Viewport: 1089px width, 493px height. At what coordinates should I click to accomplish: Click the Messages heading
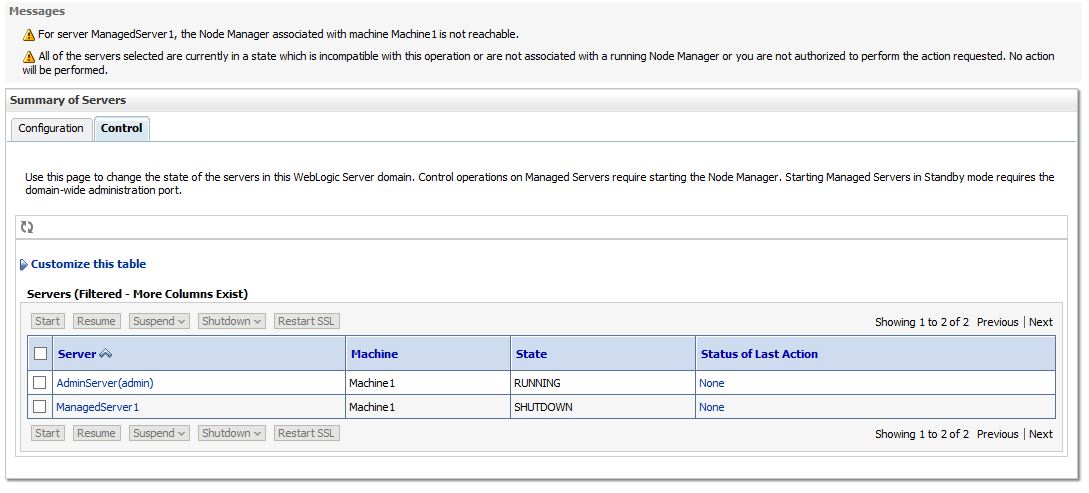click(x=37, y=11)
